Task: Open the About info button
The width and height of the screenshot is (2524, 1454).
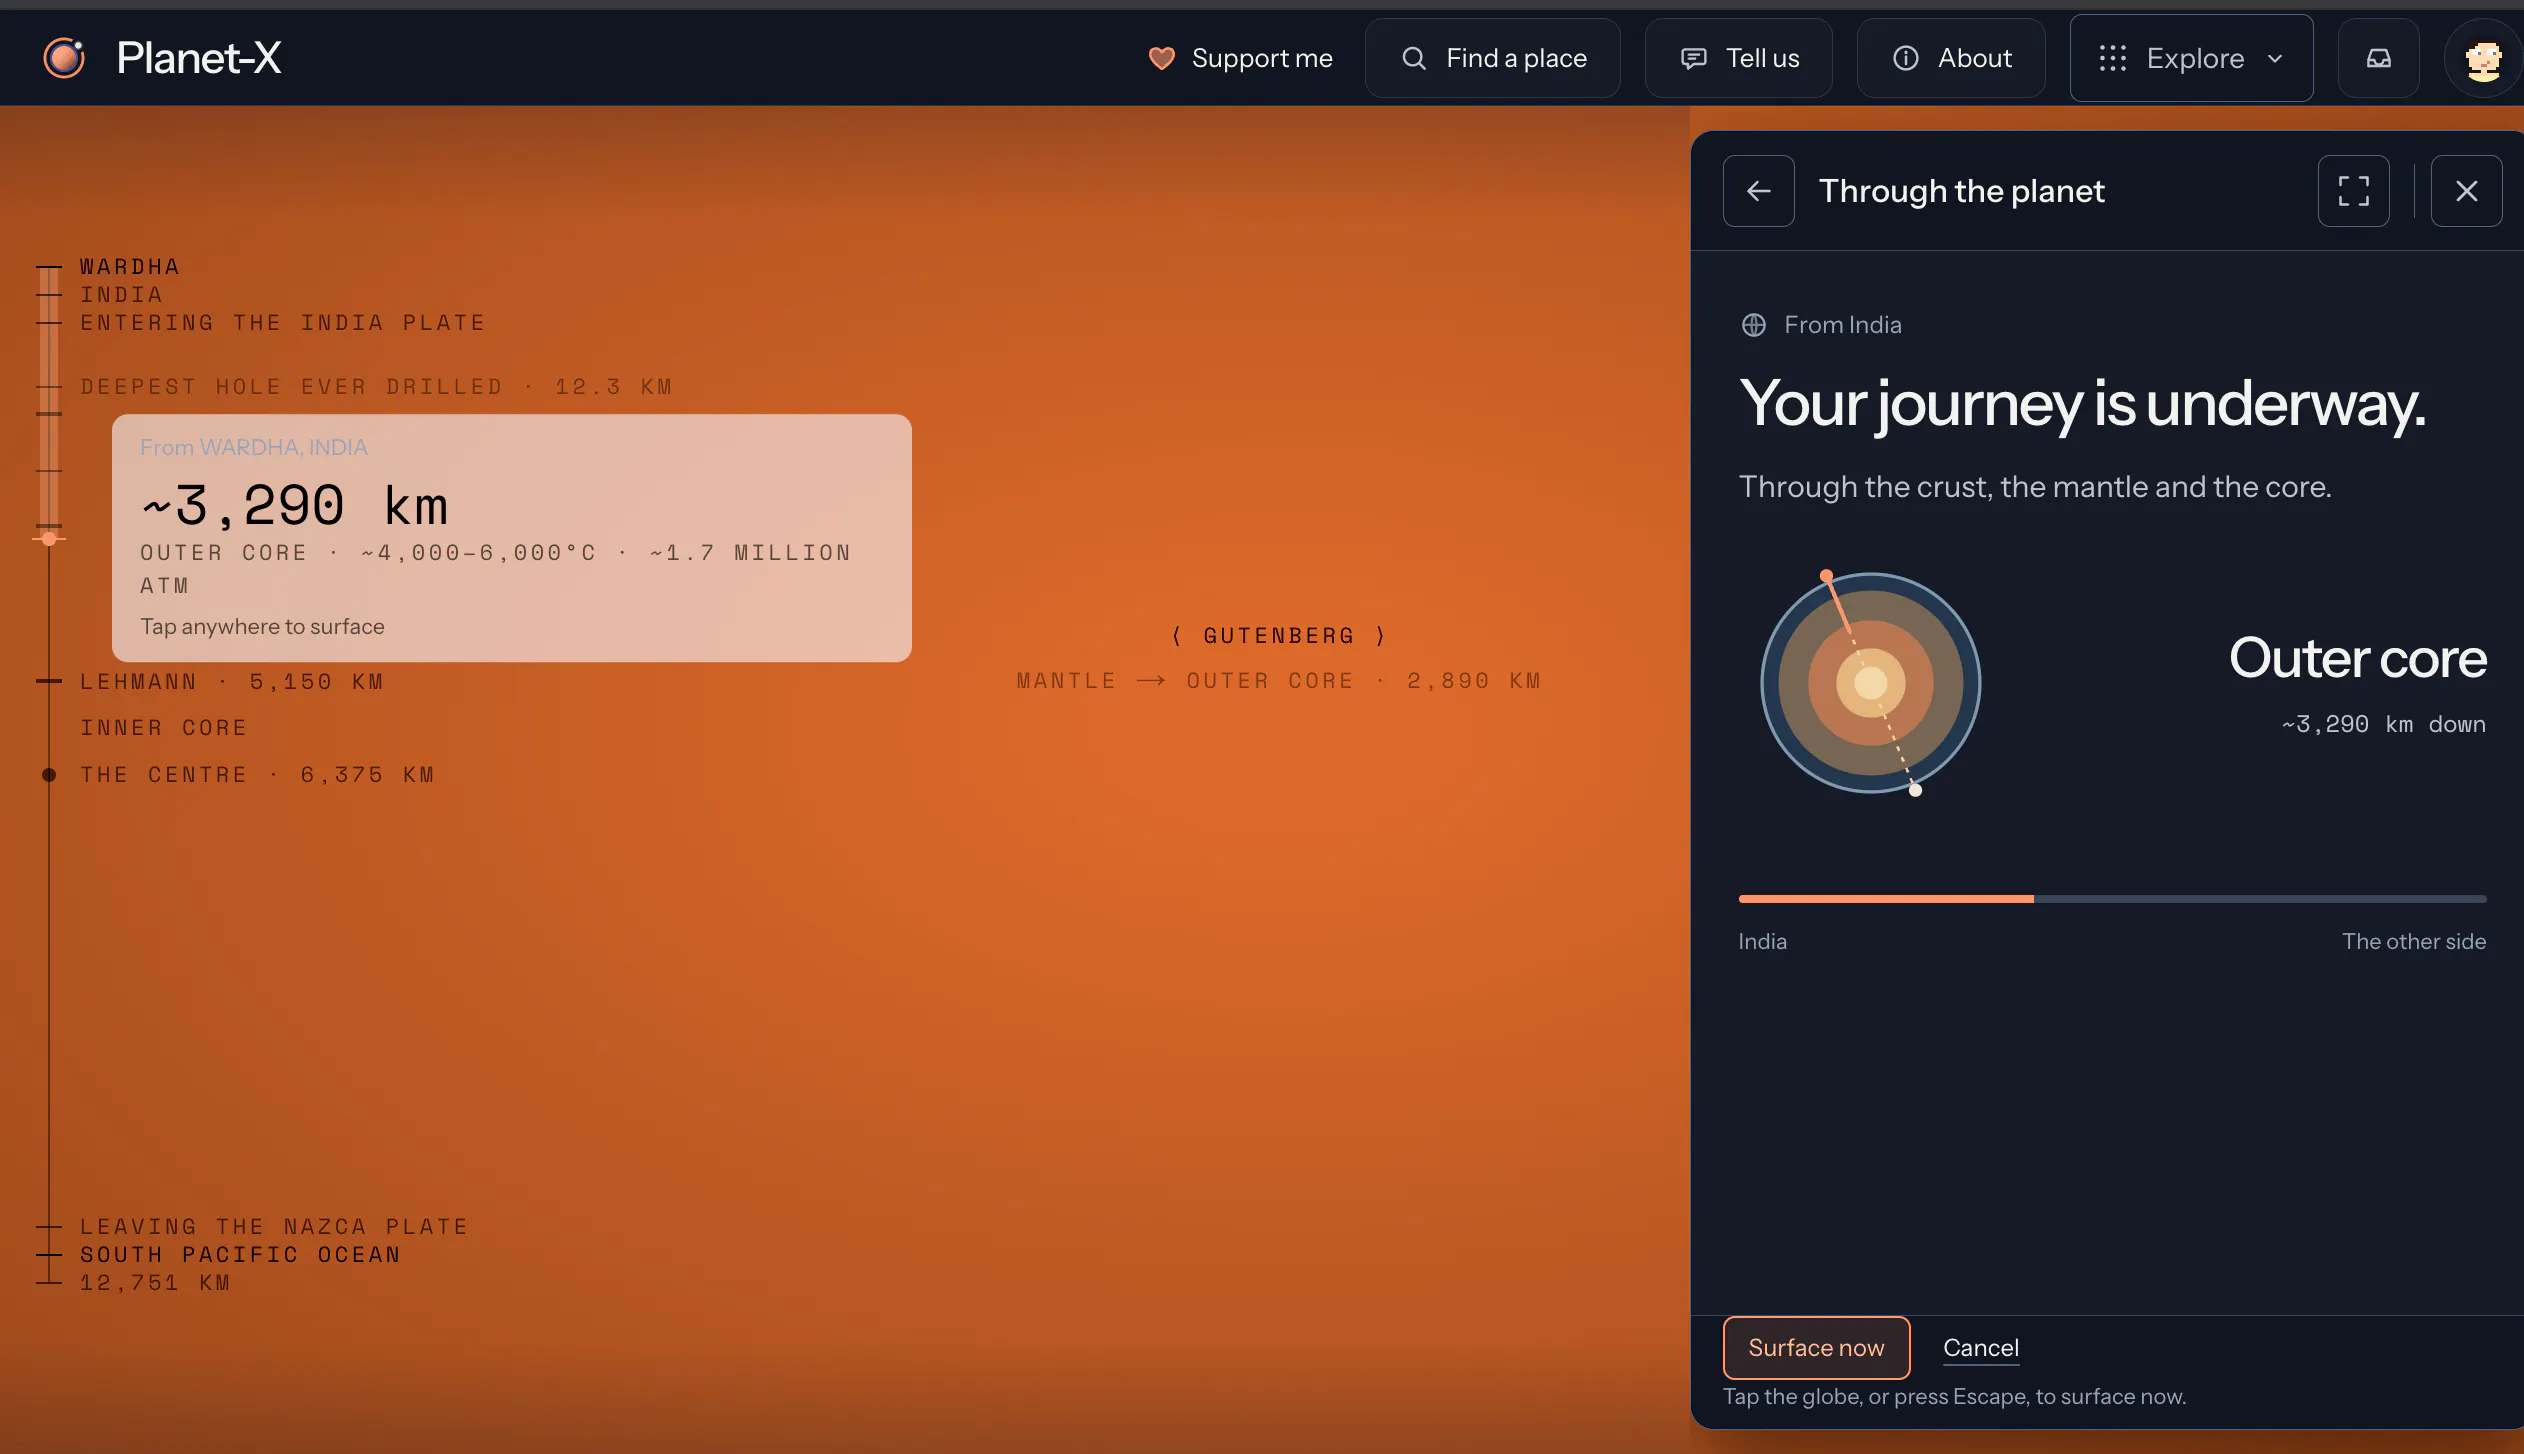Action: click(x=1951, y=58)
